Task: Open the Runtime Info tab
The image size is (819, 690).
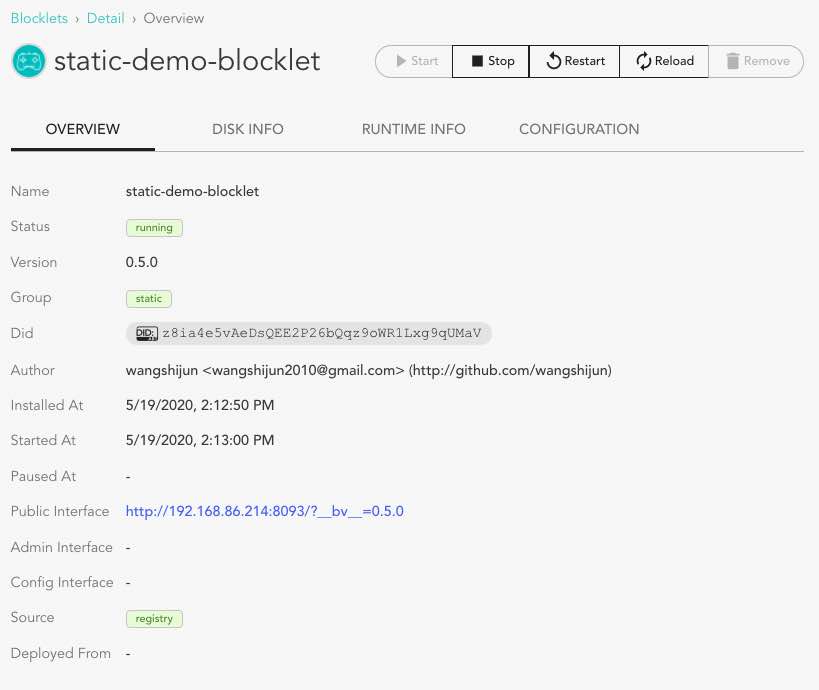Action: (x=413, y=129)
